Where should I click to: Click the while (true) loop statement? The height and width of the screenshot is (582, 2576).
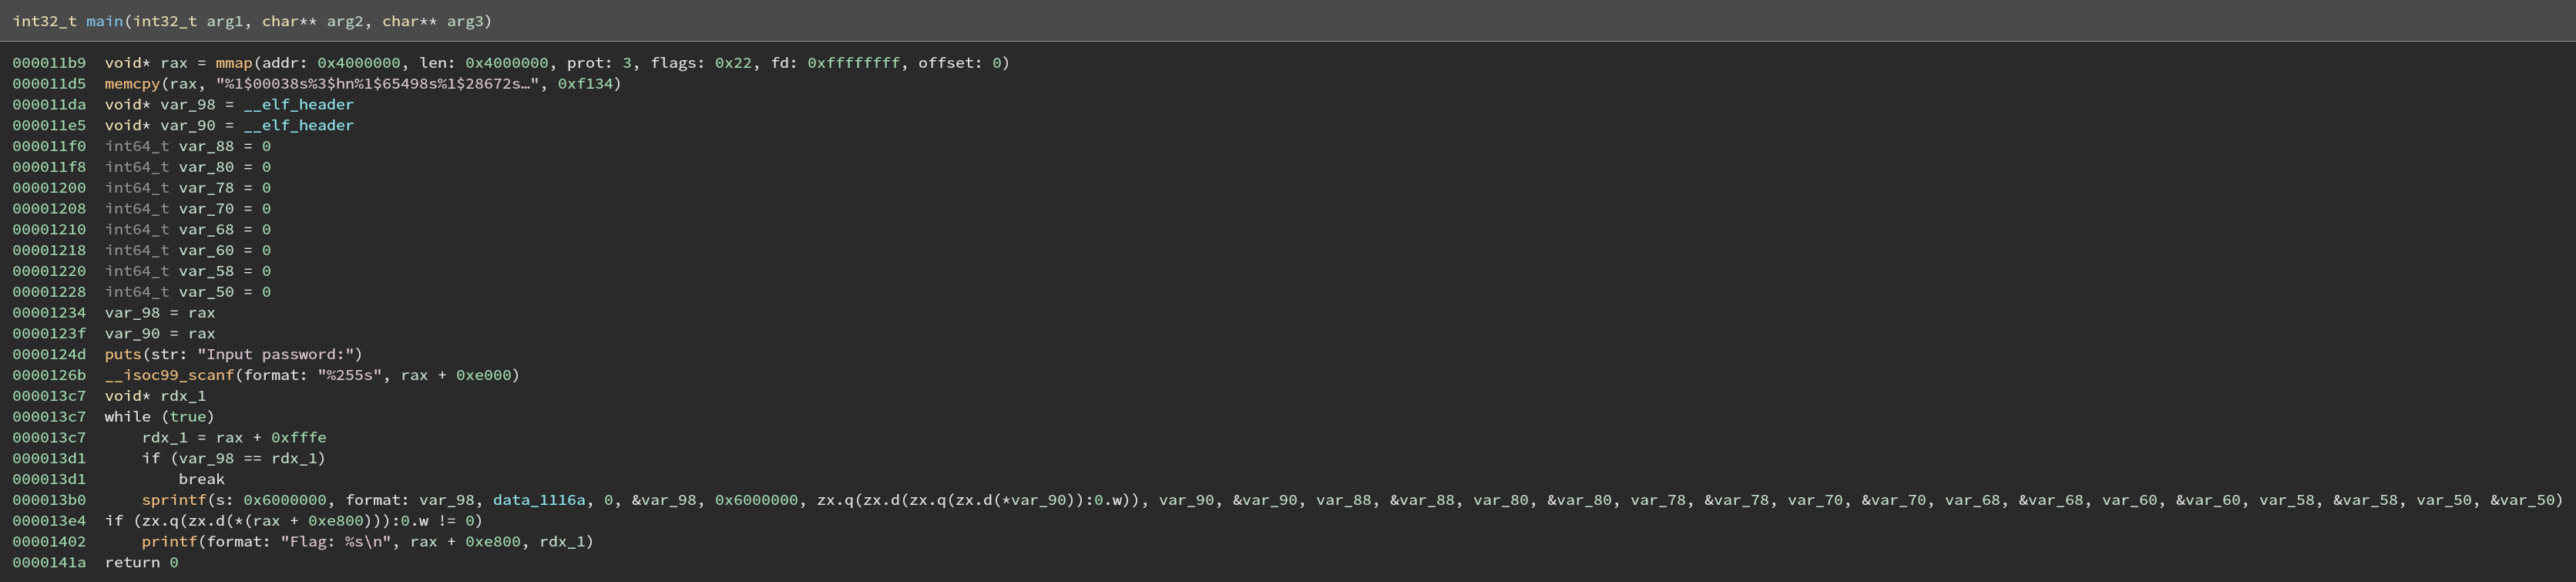160,417
